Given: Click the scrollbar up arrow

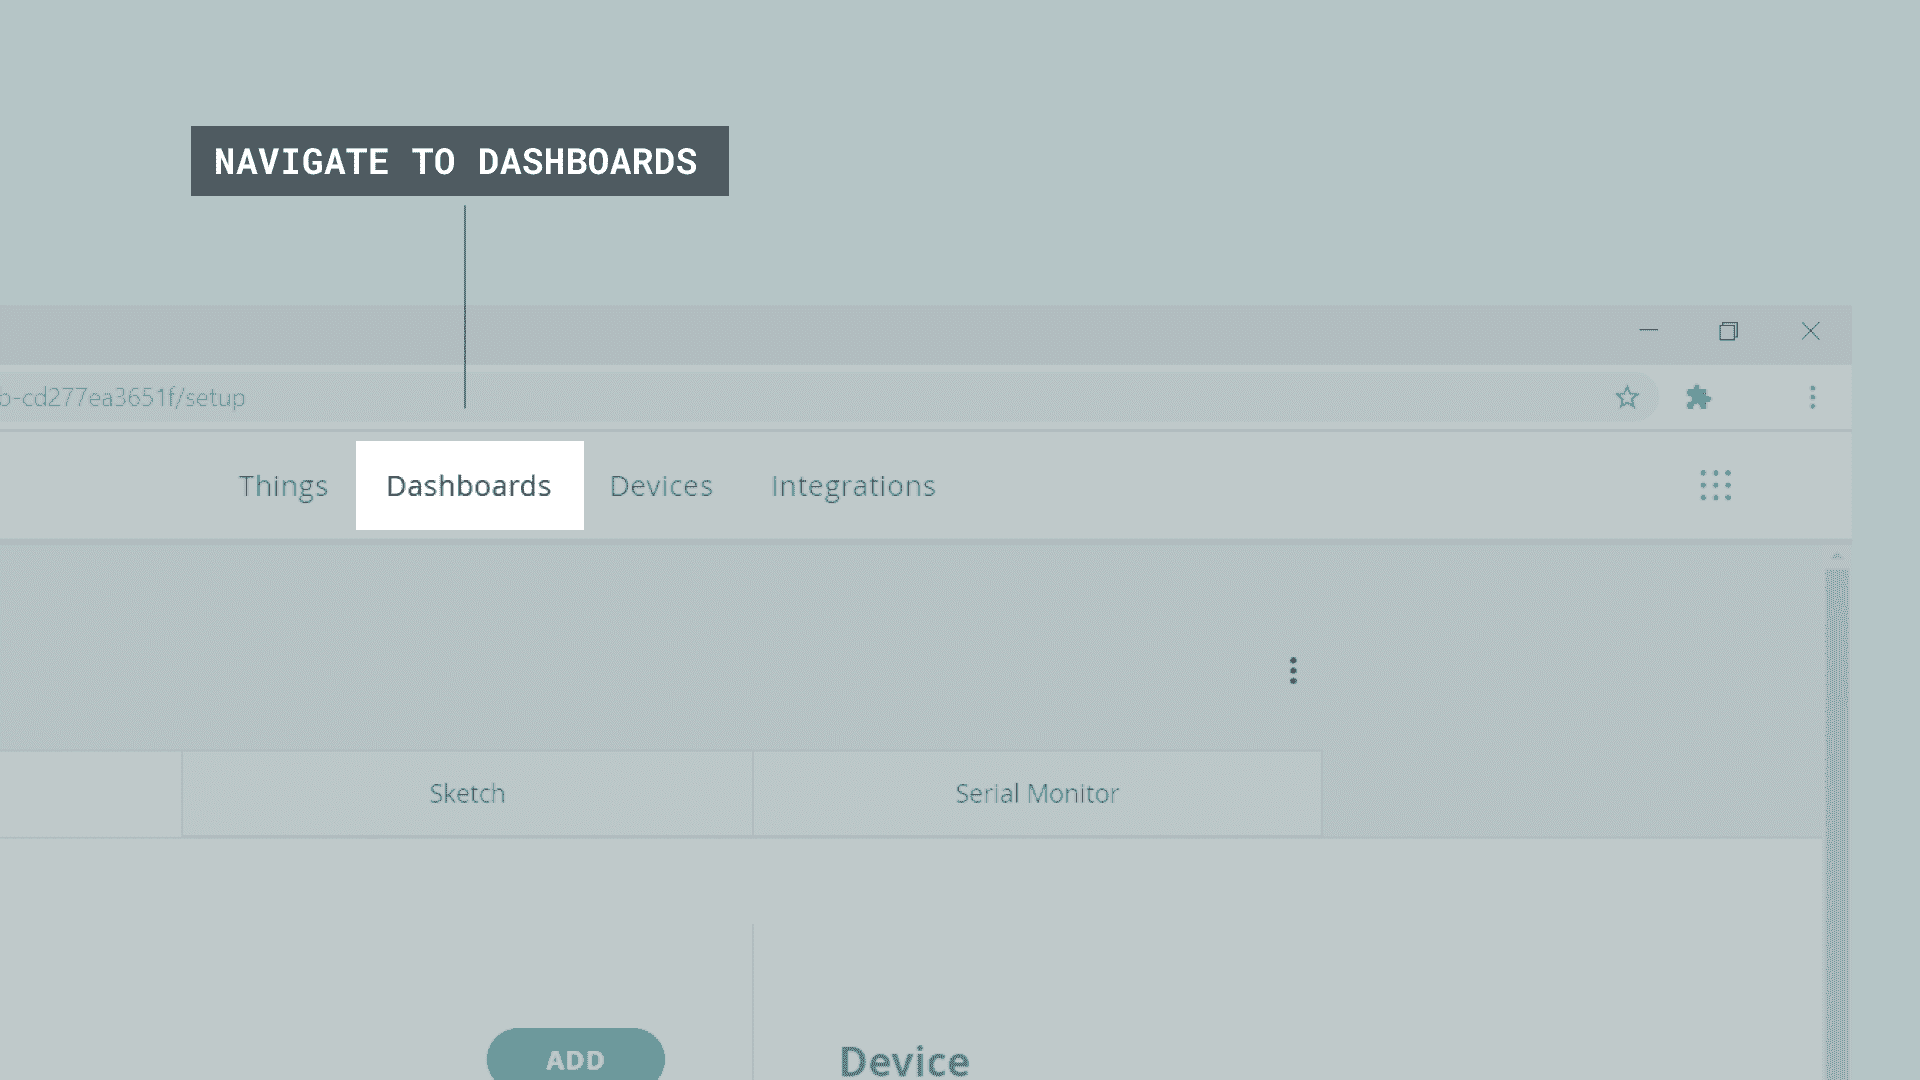Looking at the screenshot, I should pyautogui.click(x=1836, y=556).
